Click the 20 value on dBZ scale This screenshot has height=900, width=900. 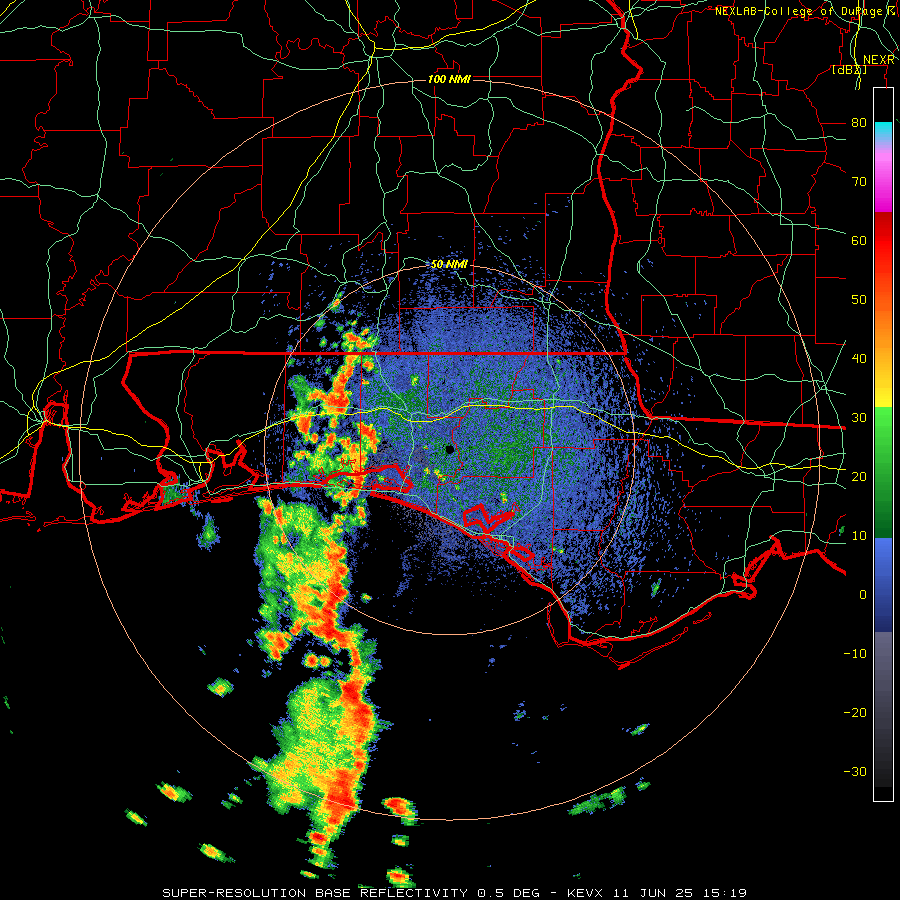click(x=859, y=477)
